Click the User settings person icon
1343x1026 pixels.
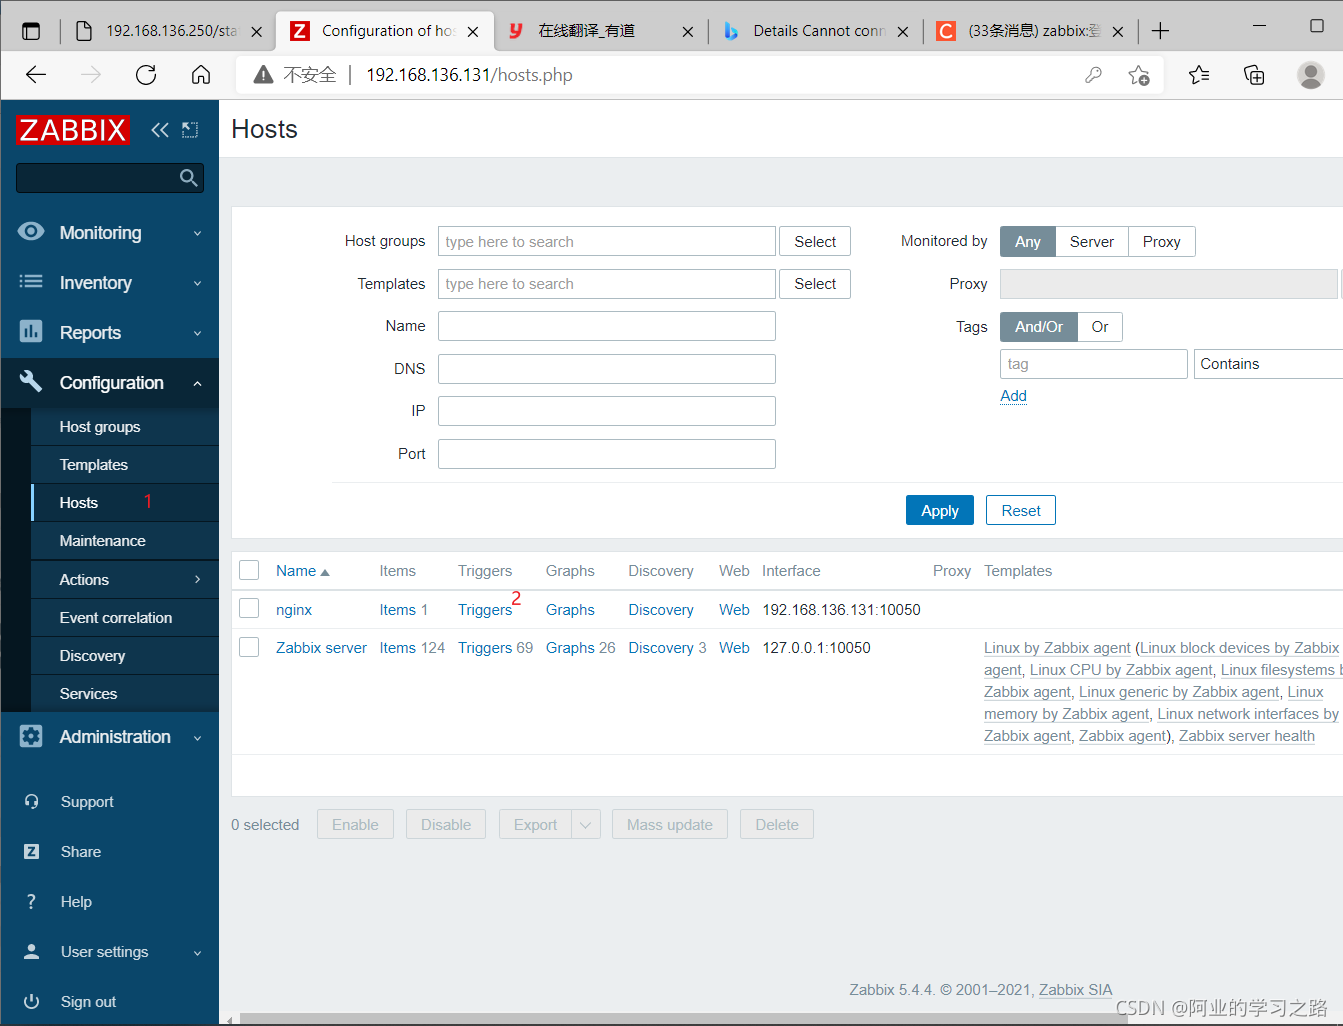(x=31, y=951)
